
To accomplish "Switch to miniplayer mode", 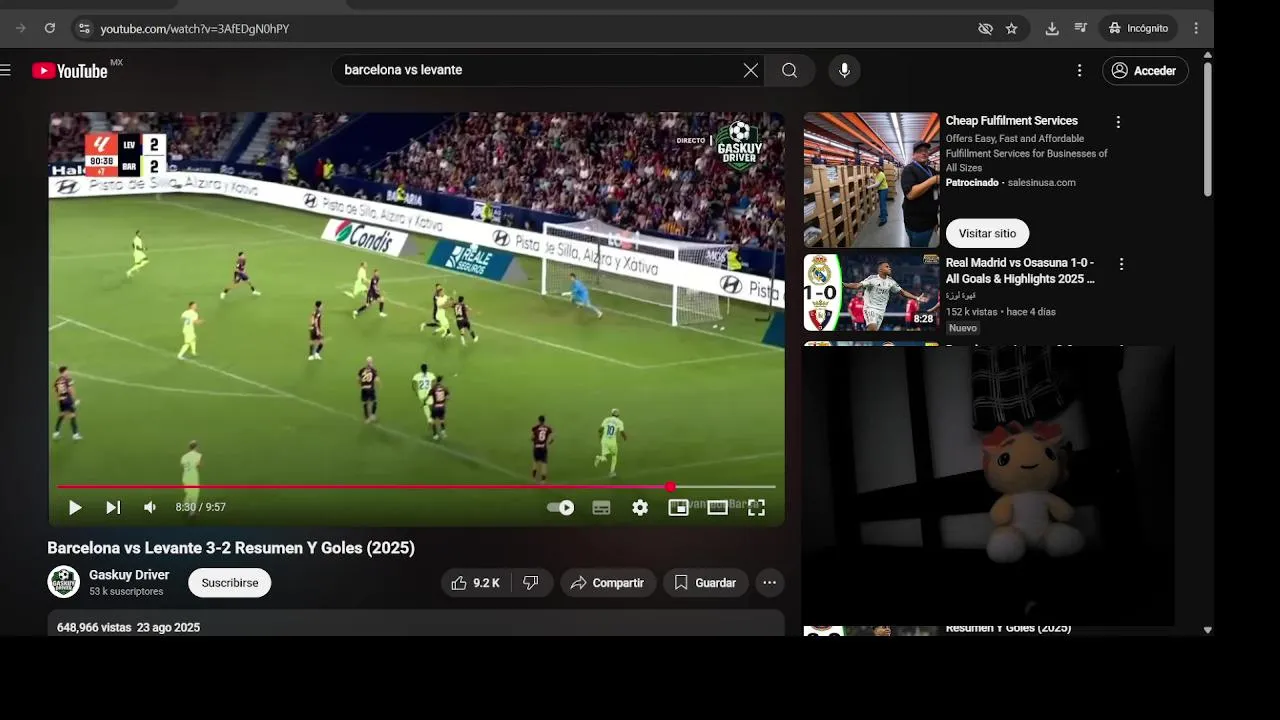I will pos(678,508).
